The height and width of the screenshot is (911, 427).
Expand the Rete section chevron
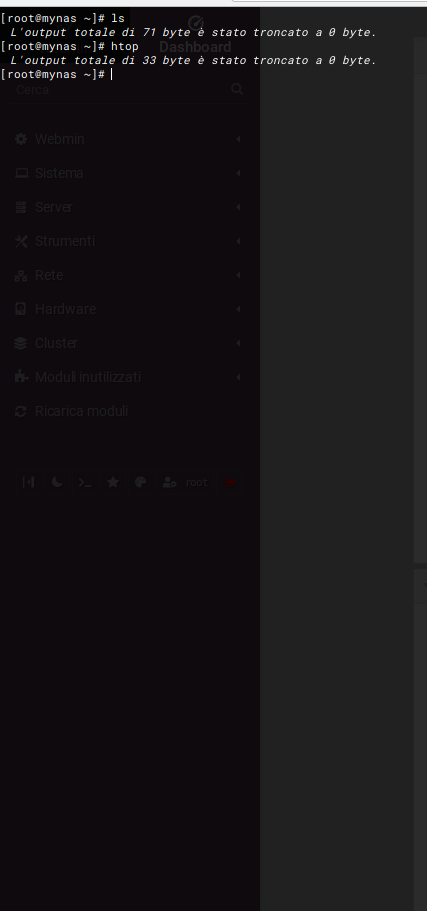pyautogui.click(x=238, y=275)
